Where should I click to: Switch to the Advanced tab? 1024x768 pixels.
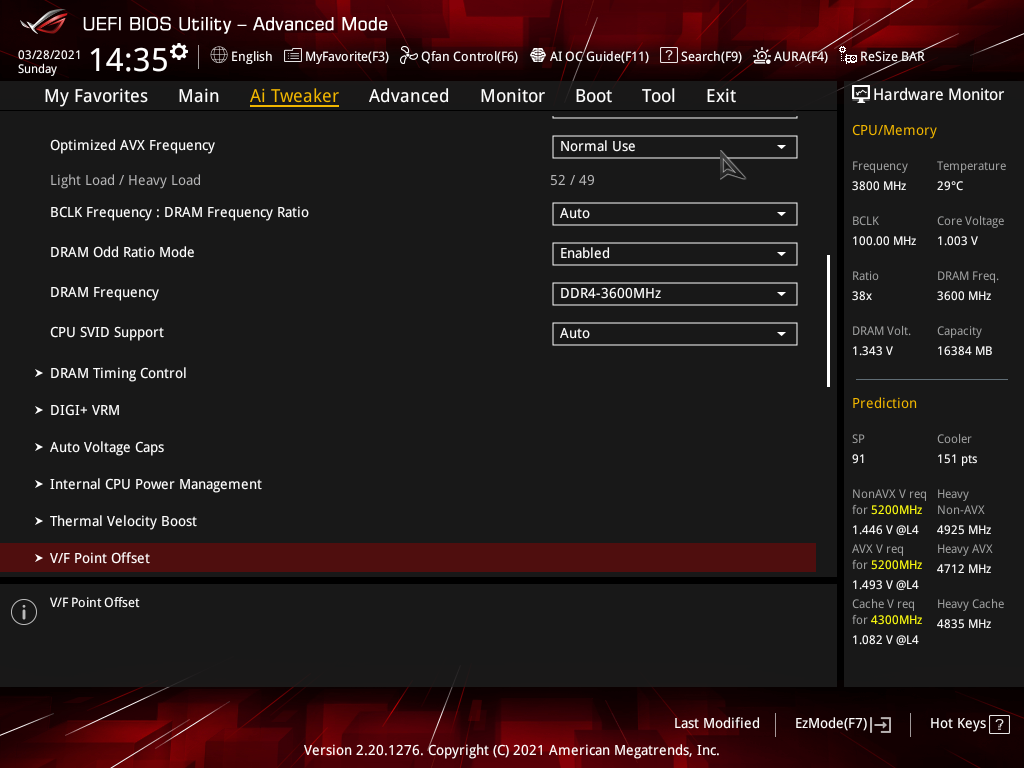tap(409, 96)
